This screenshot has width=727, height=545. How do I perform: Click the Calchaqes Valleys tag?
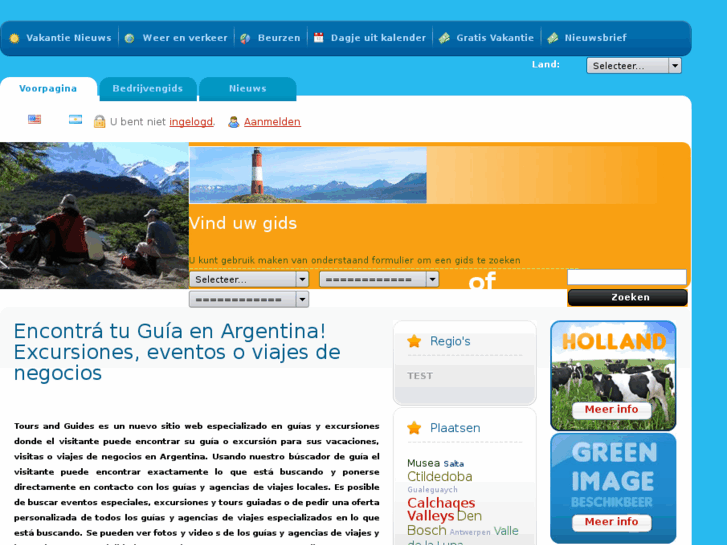pos(441,509)
